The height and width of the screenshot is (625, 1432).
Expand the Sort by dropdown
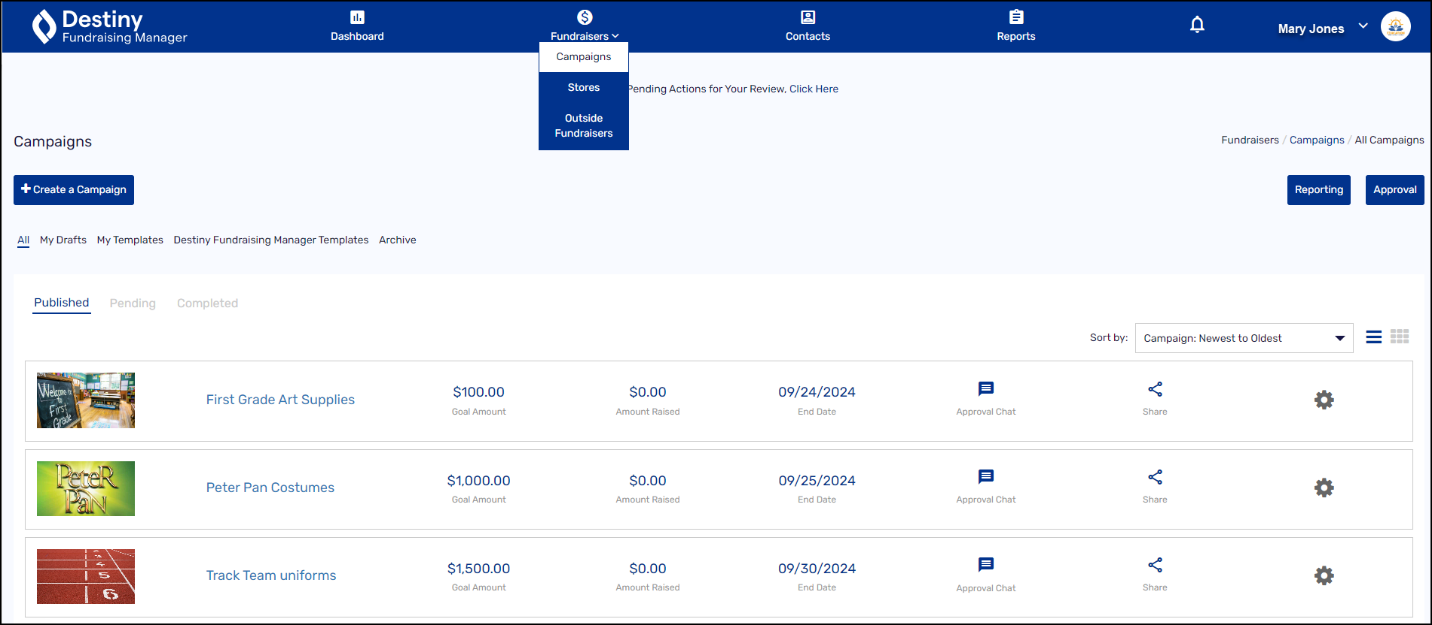[1243, 338]
